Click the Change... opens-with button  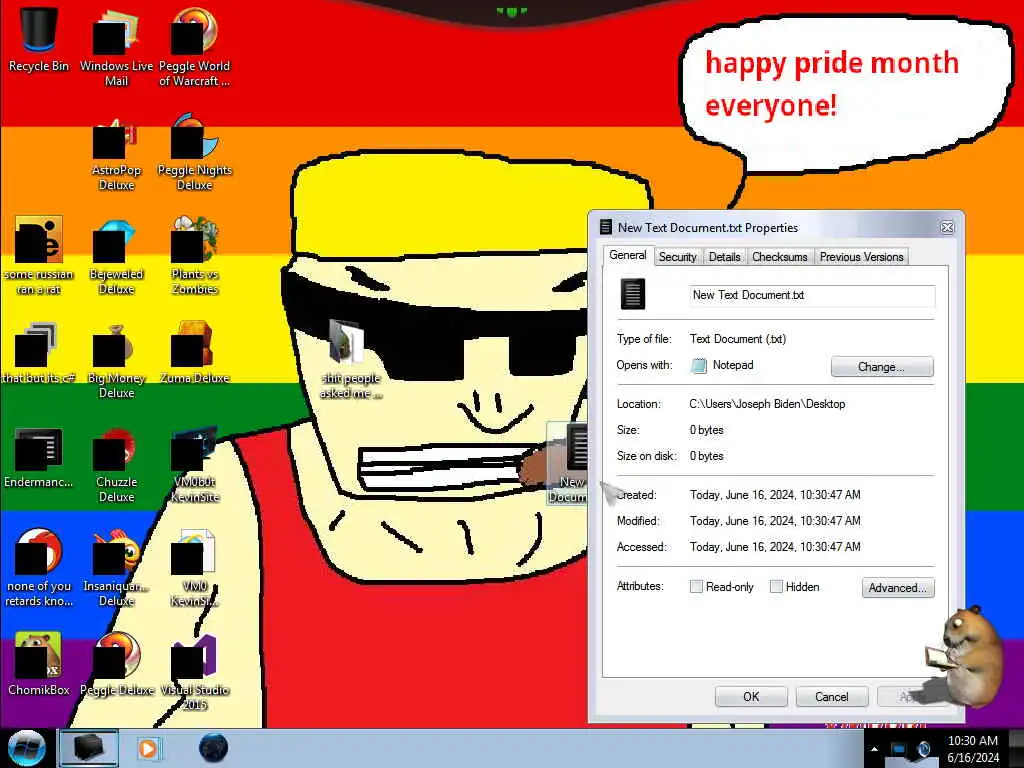point(882,366)
